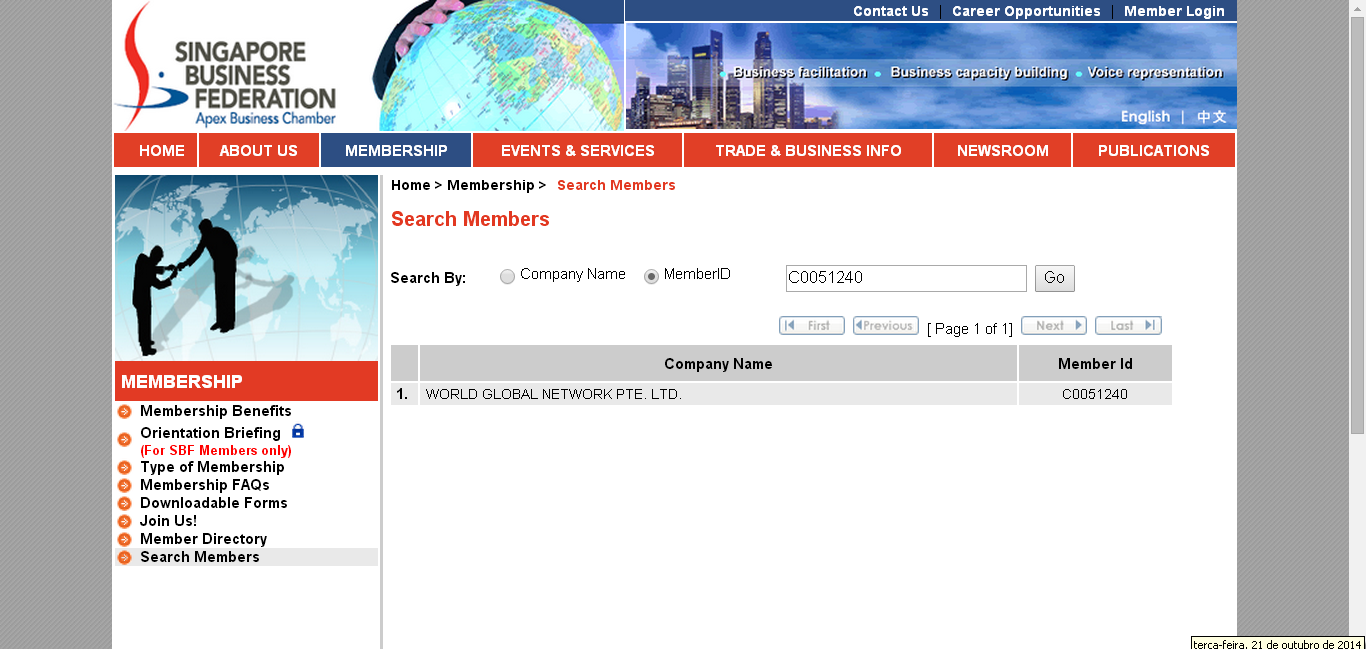
Task: Open the NEWSROOM menu tab
Action: click(1003, 150)
